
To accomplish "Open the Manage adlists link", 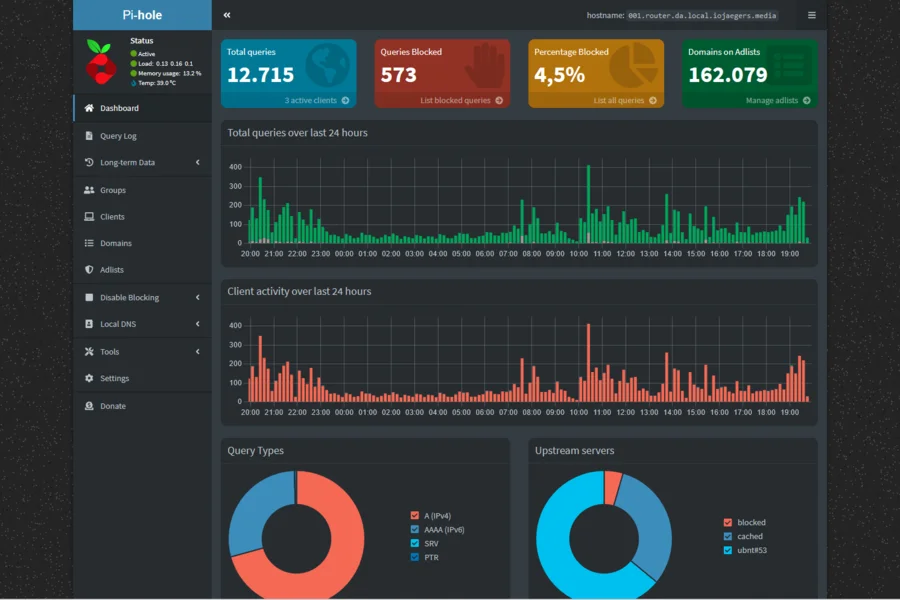I will 778,100.
